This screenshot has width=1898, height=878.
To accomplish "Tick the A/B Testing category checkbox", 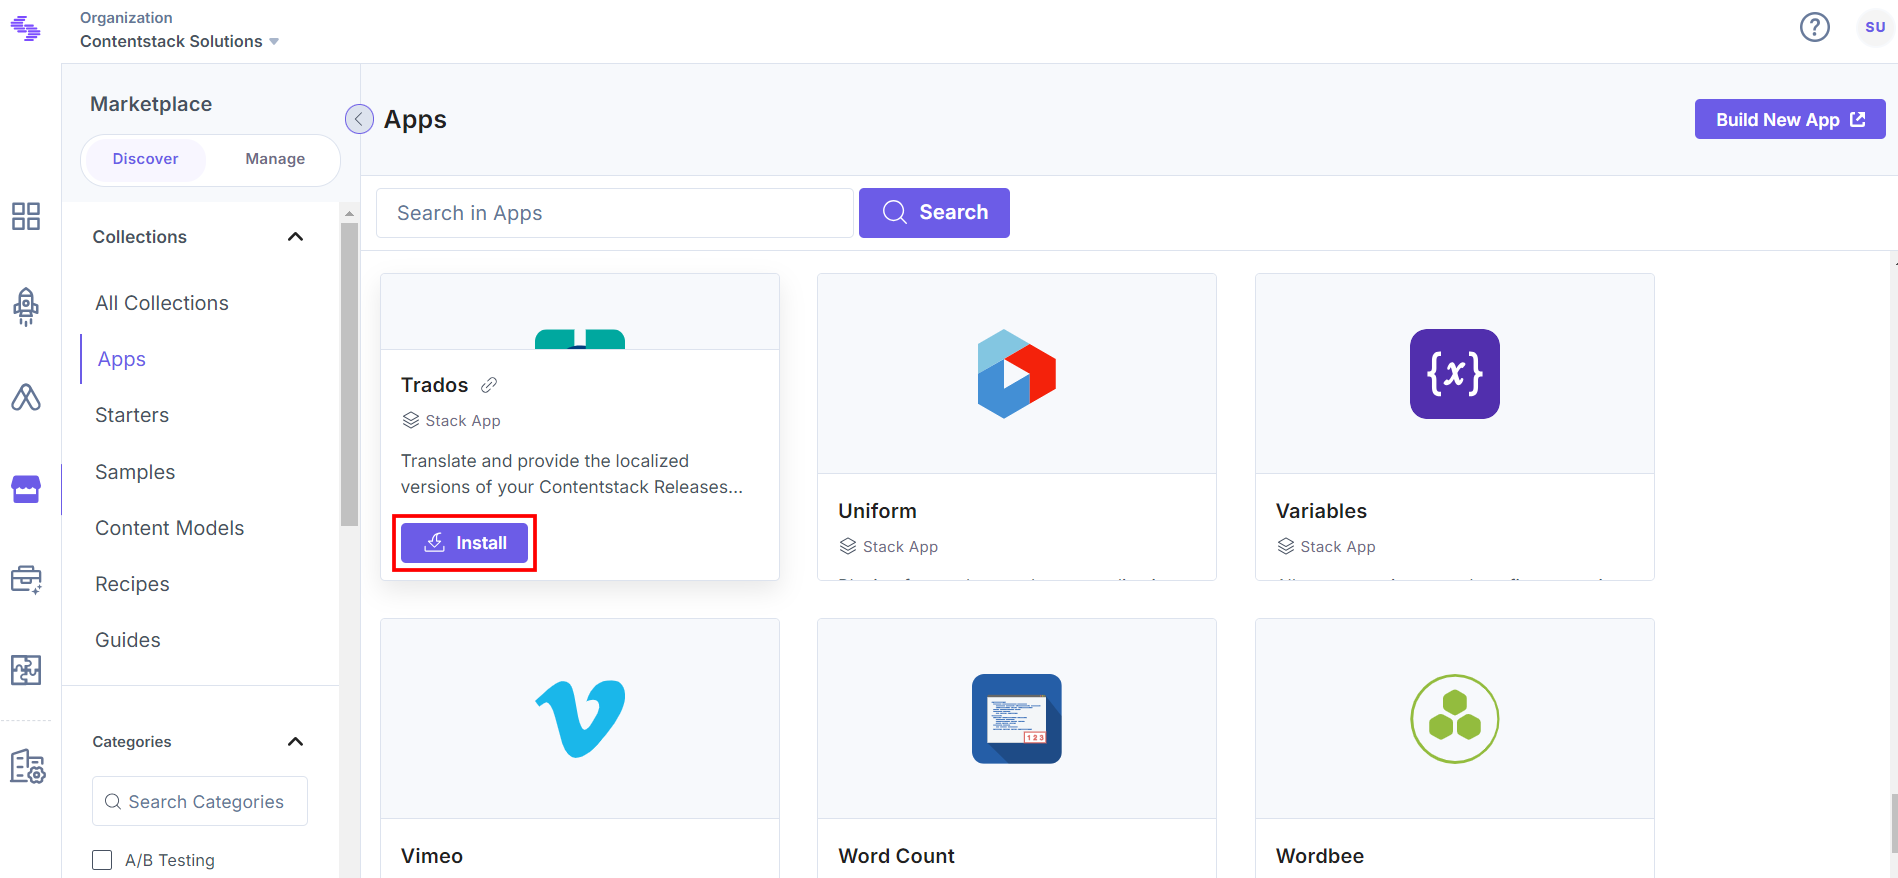I will coord(102,860).
